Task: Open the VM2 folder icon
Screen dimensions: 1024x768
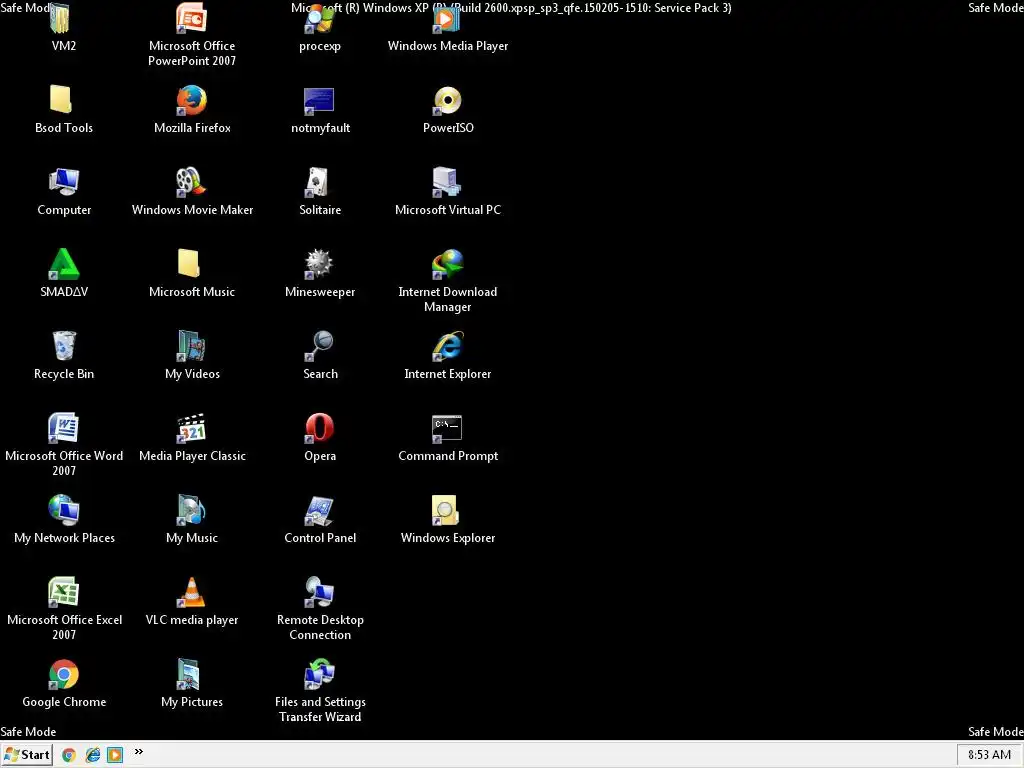Action: 61,18
